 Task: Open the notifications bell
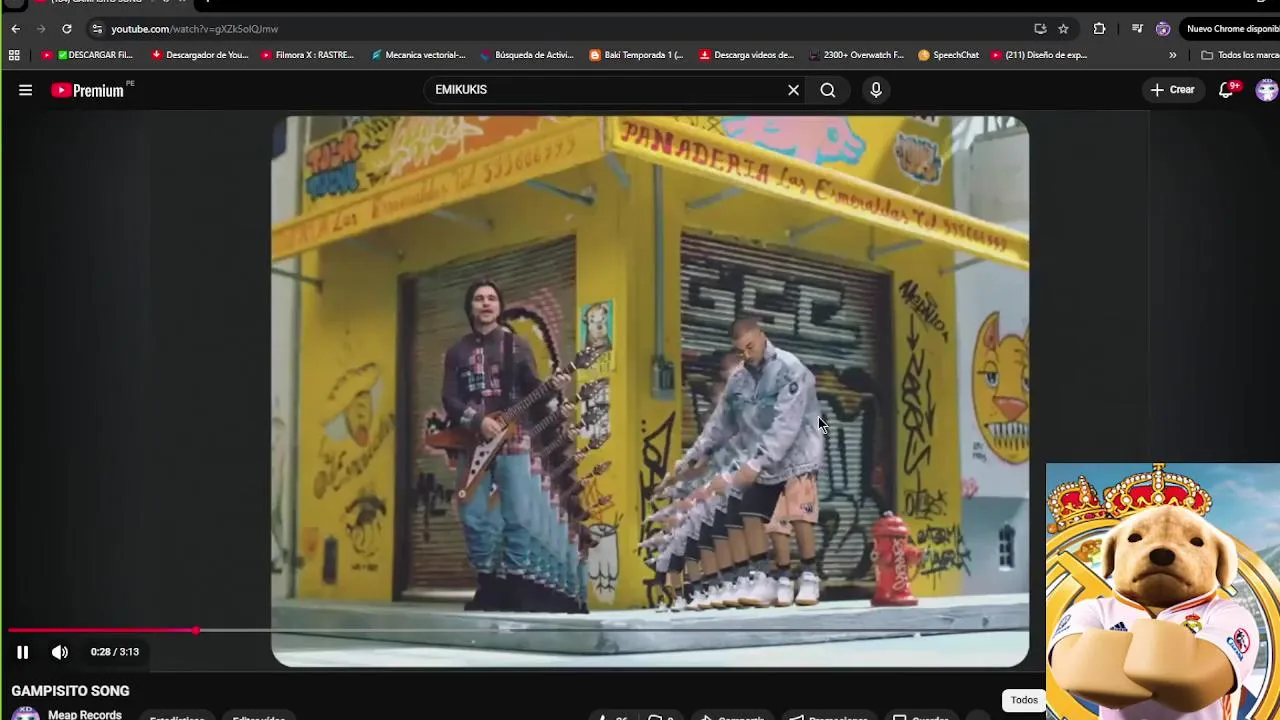click(x=1227, y=90)
